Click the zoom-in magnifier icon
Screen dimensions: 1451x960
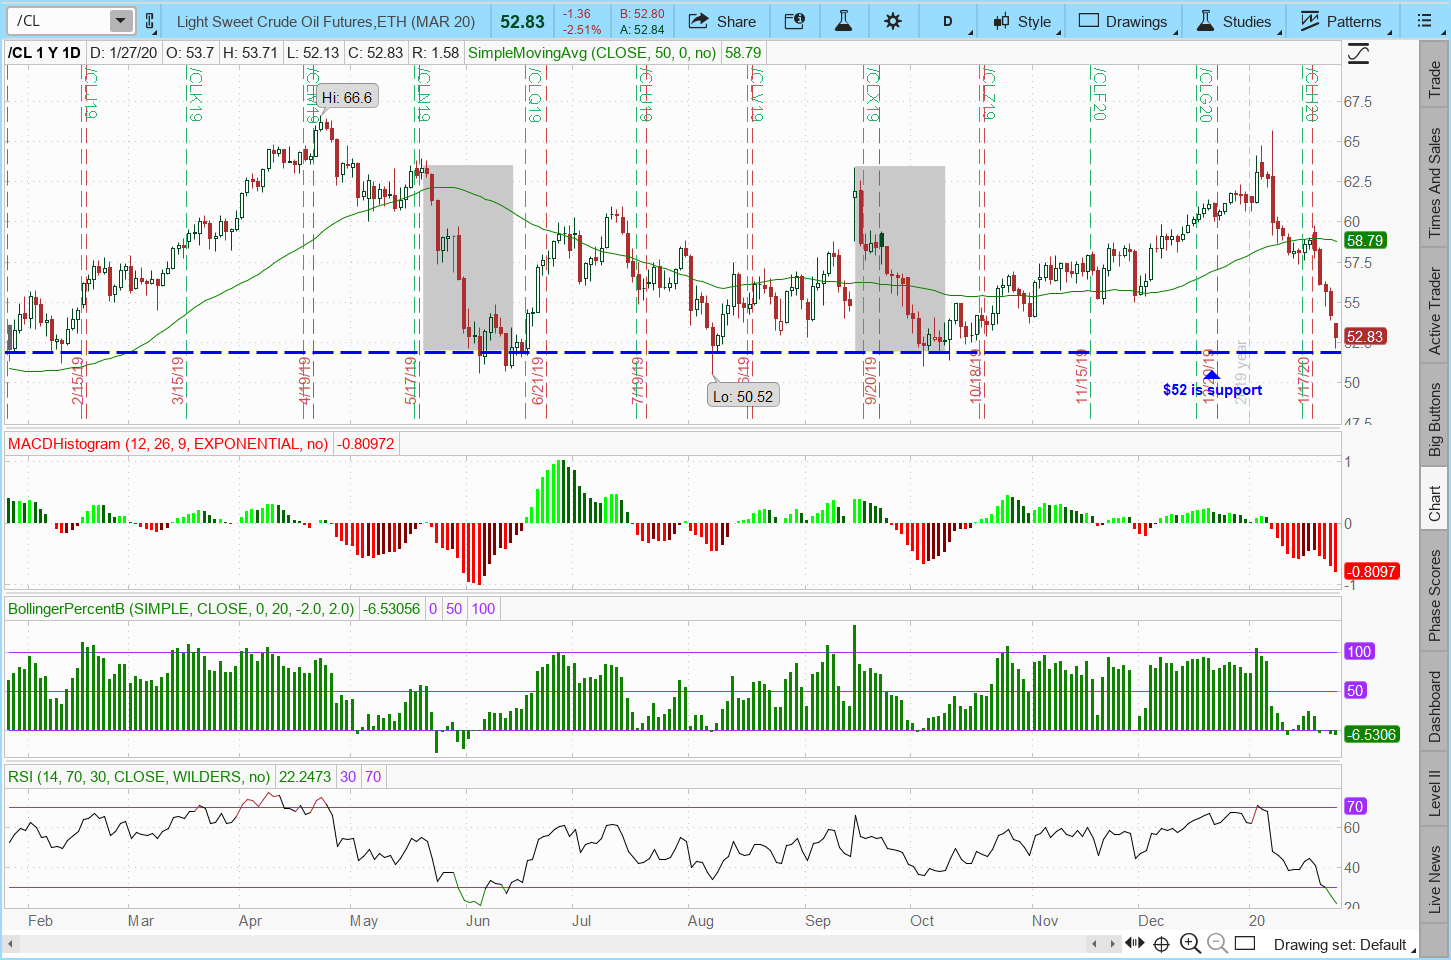tap(1190, 943)
